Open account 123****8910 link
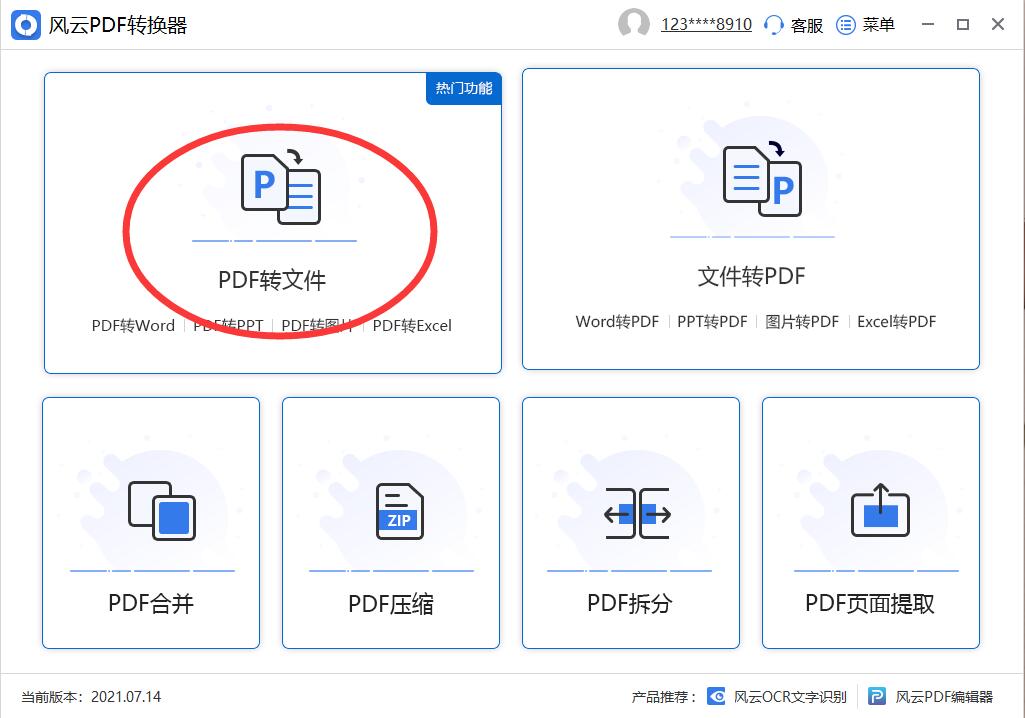The image size is (1025, 718). 706,24
